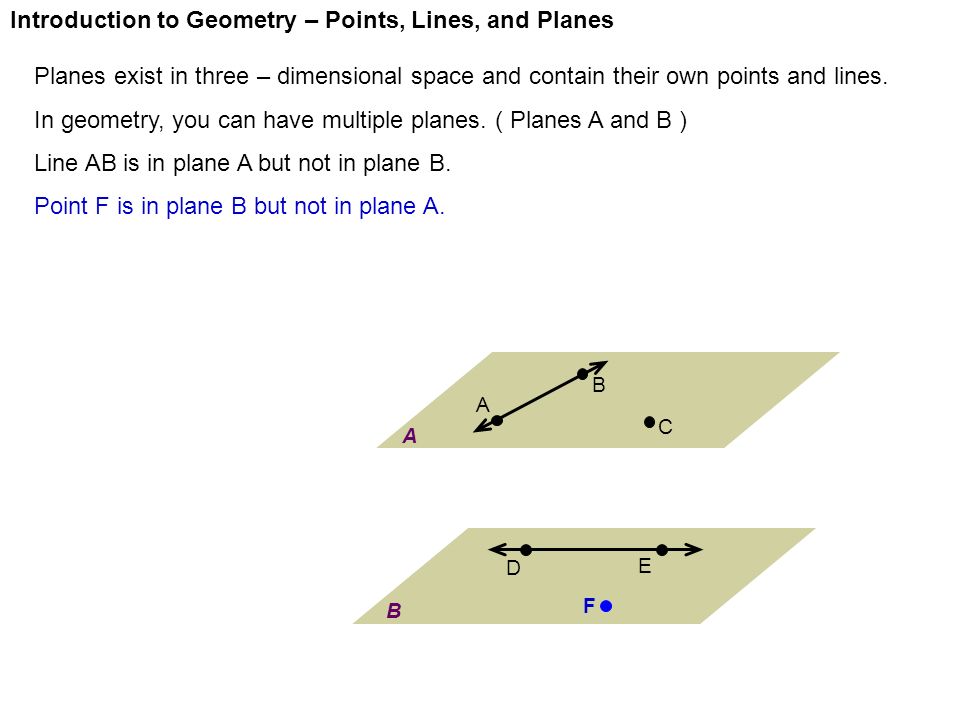
Task: Click point D on the horizontal line
Action: 526,550
